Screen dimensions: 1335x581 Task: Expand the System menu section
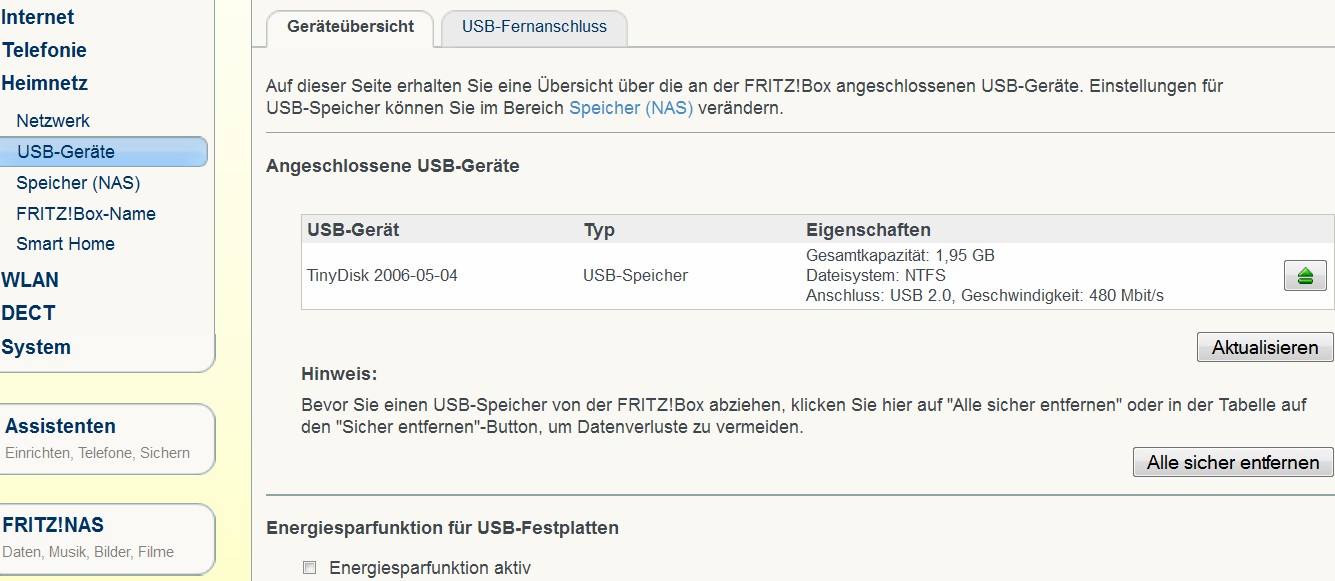pyautogui.click(x=36, y=347)
